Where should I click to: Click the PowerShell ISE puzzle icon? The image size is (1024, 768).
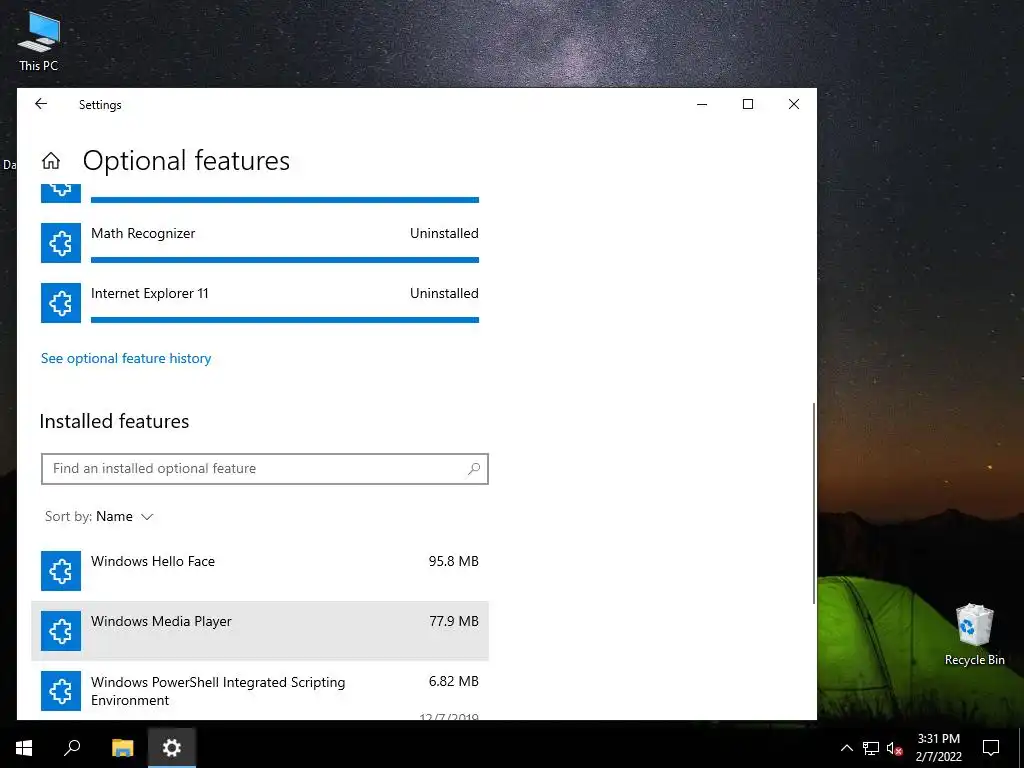pos(61,691)
